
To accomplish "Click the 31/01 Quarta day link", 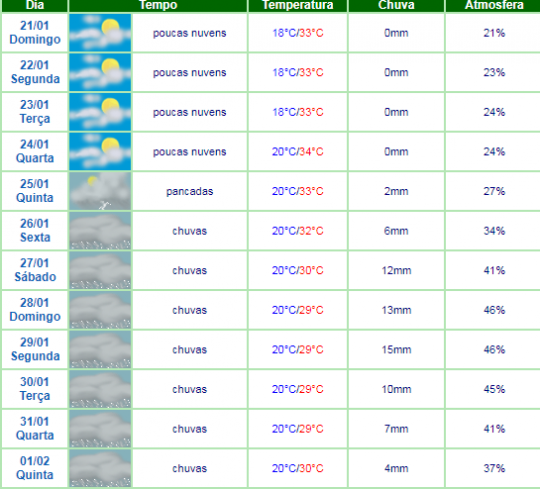I will pyautogui.click(x=35, y=428).
